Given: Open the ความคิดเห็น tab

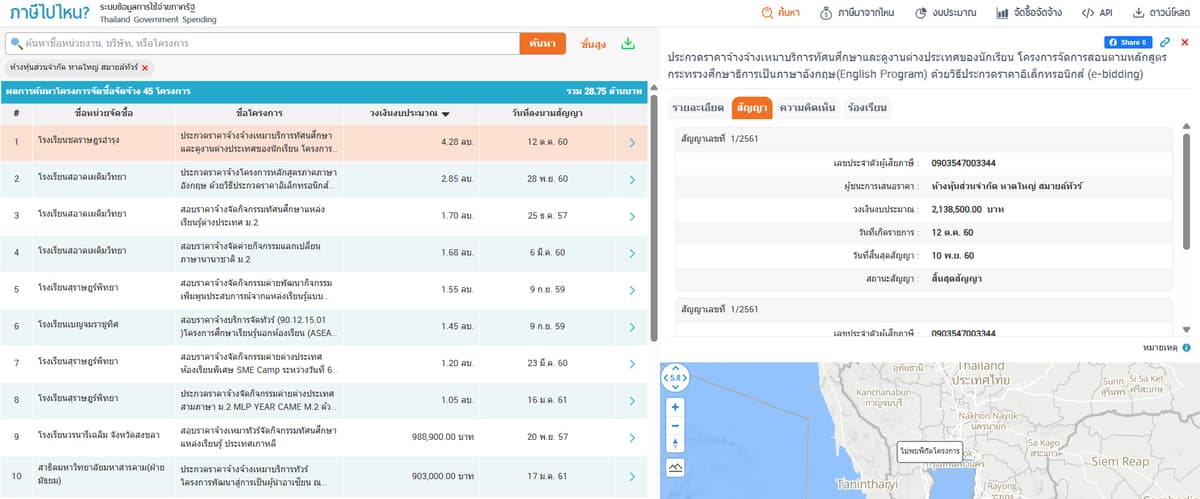Looking at the screenshot, I should (x=806, y=107).
